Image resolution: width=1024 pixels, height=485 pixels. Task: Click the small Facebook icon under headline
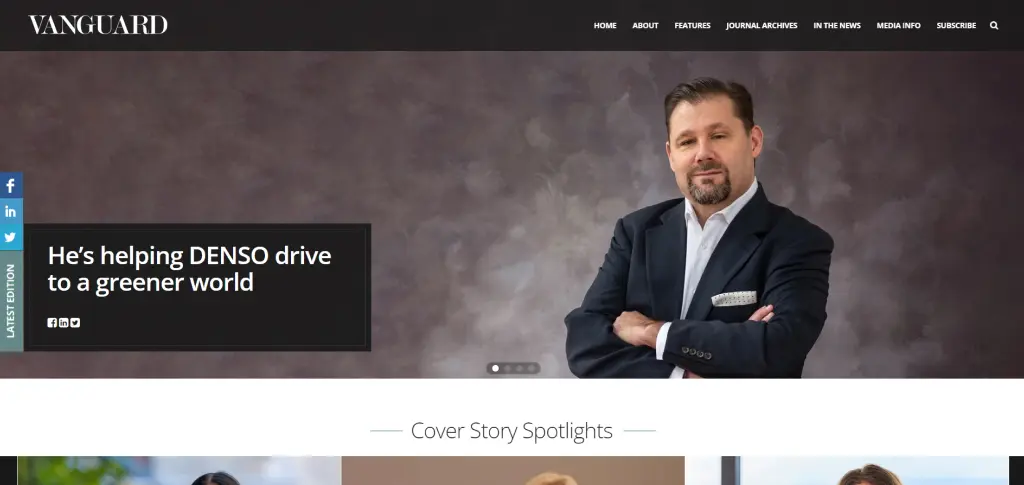52,322
